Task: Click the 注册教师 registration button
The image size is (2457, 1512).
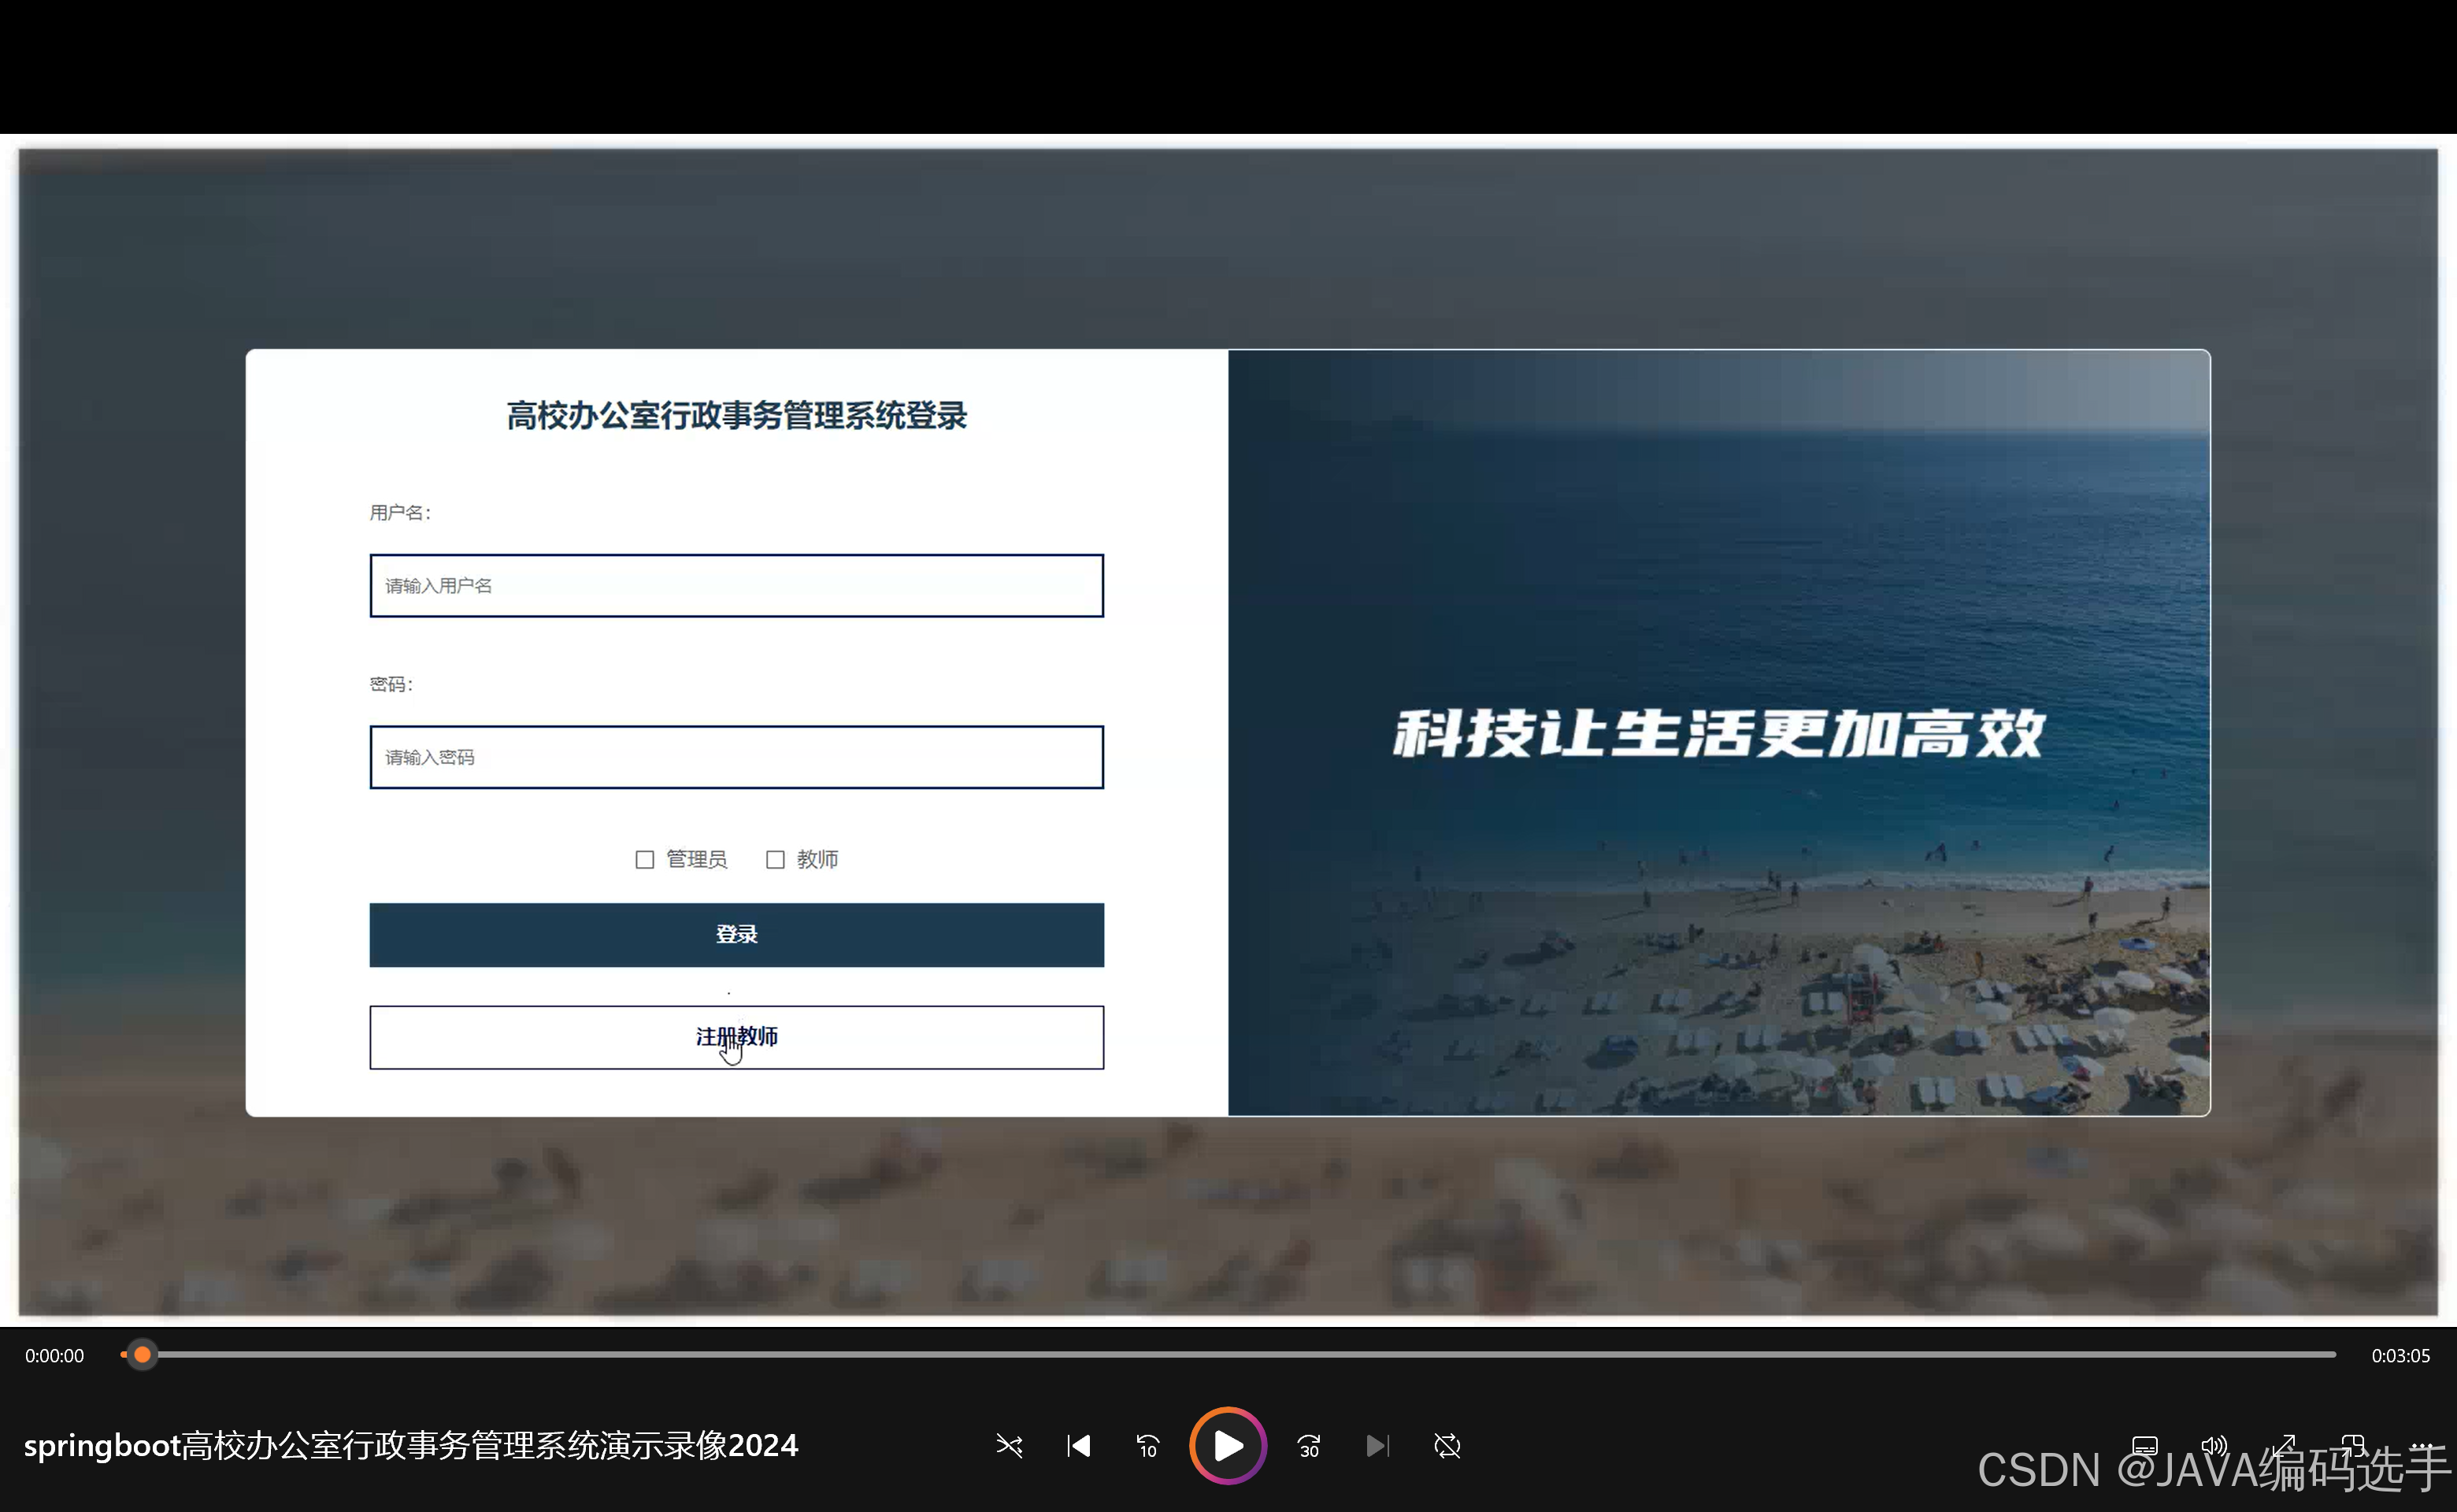Action: click(x=736, y=1037)
